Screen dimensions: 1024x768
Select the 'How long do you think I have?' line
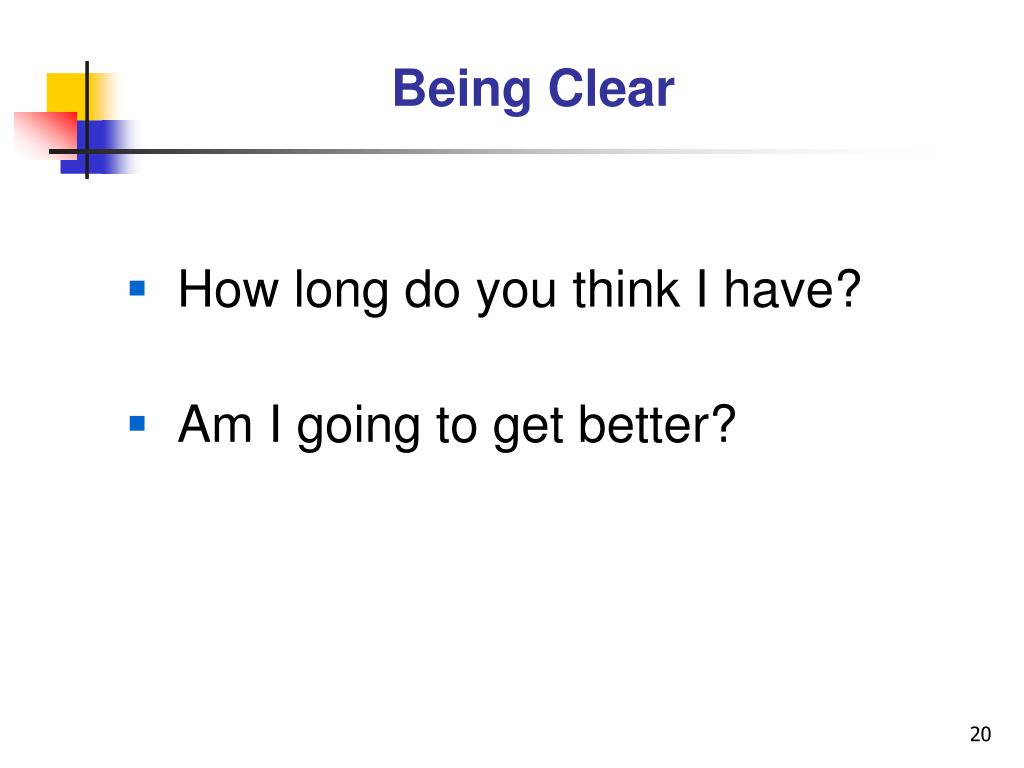[519, 290]
